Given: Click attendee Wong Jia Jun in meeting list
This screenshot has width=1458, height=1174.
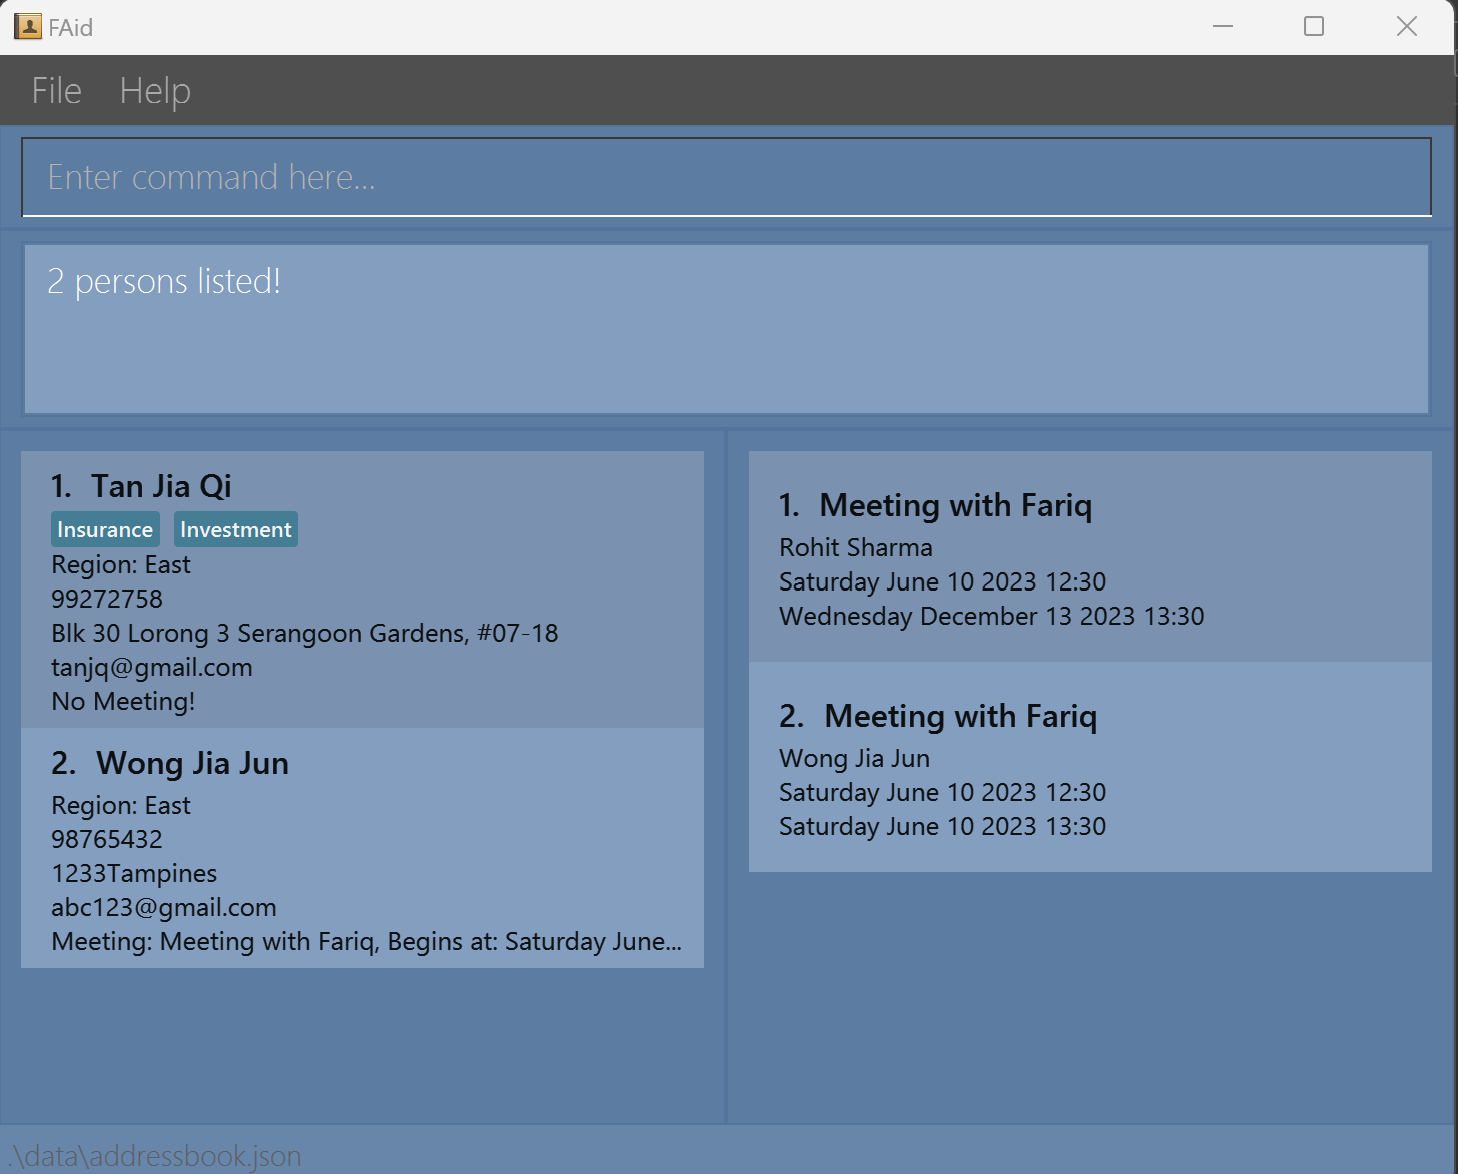Looking at the screenshot, I should 855,758.
